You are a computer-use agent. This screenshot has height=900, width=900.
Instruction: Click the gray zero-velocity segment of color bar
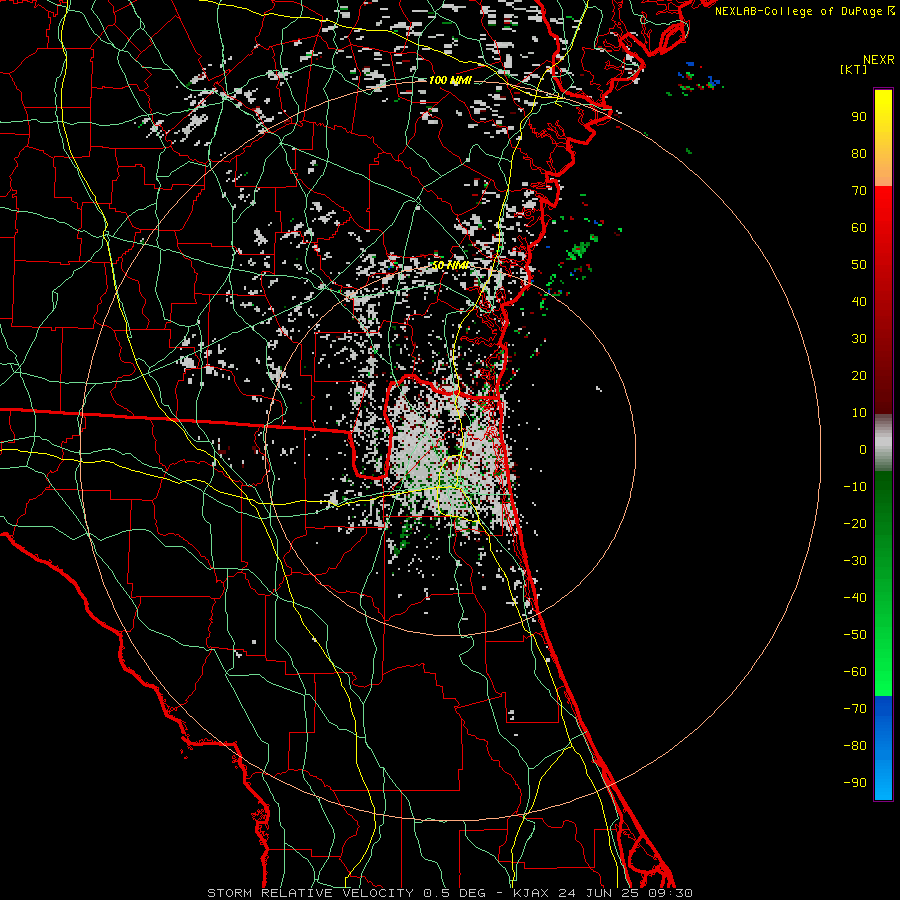point(883,443)
